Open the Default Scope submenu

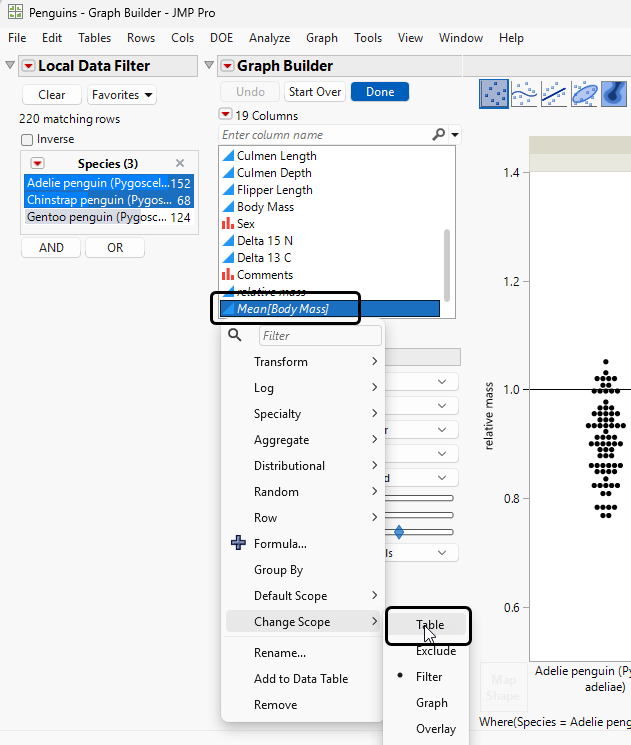tap(303, 595)
